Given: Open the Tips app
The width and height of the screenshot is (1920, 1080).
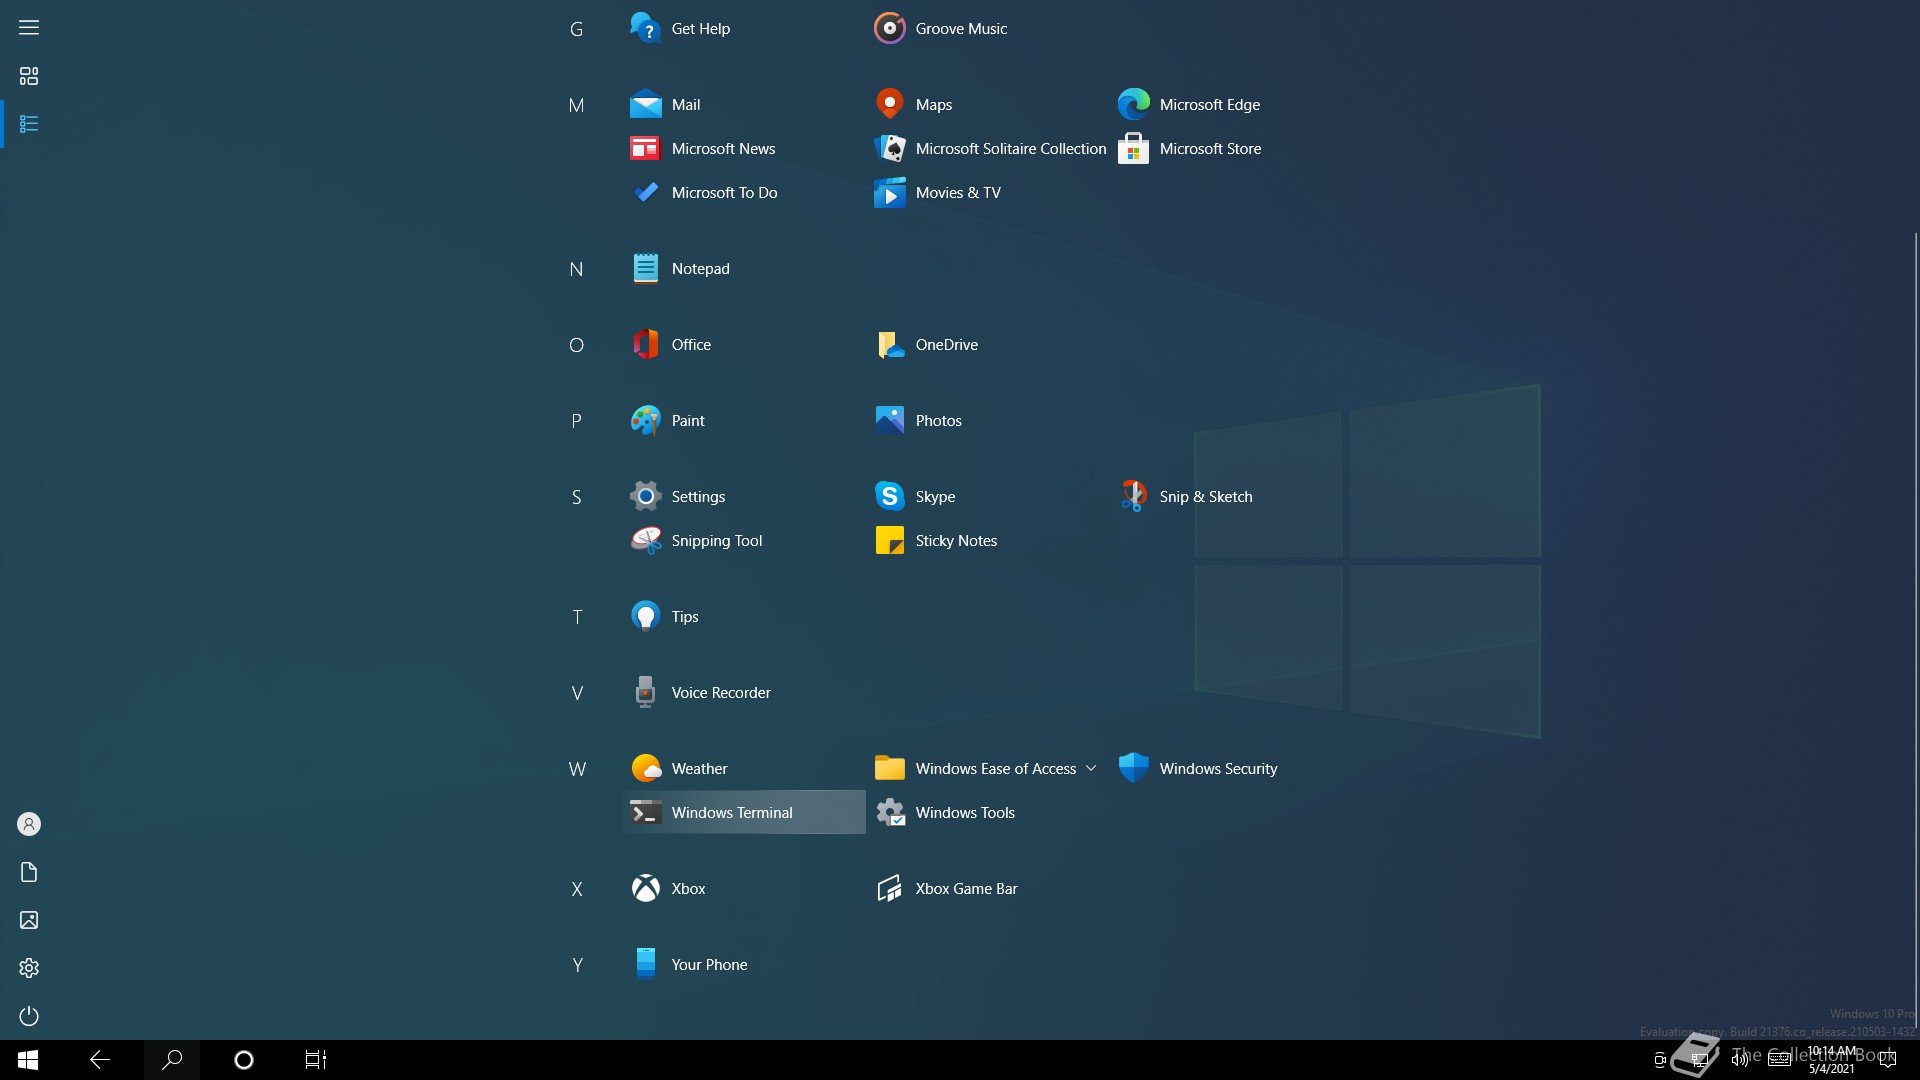Looking at the screenshot, I should coord(743,616).
